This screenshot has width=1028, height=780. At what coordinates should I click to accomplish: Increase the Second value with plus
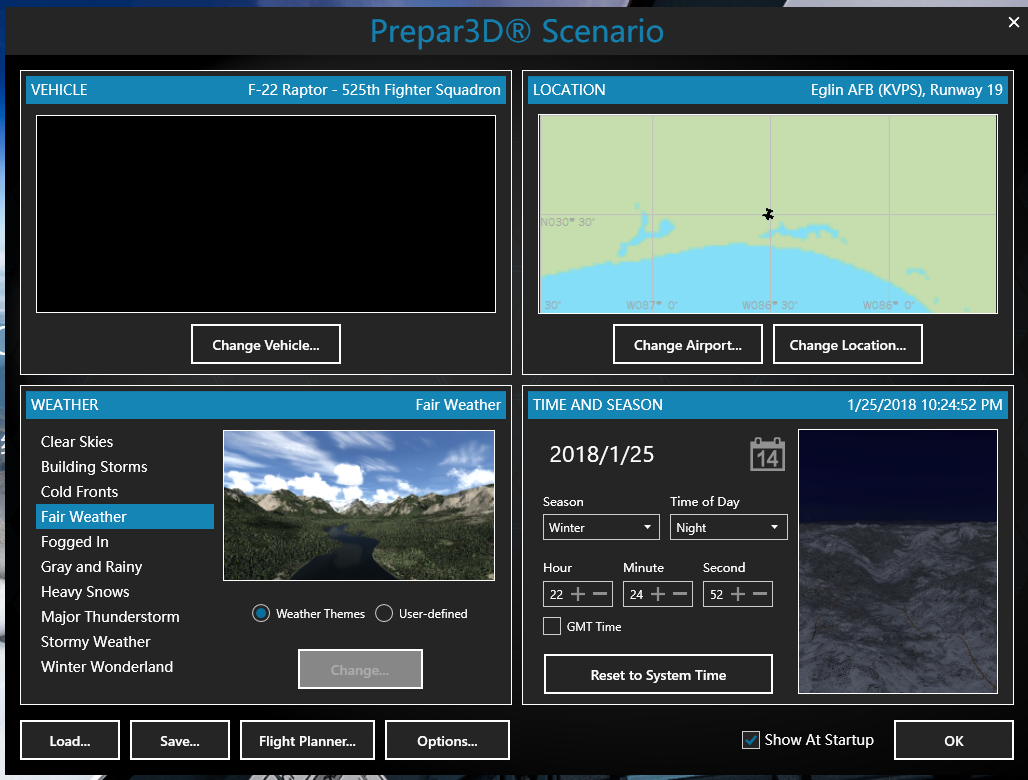(738, 594)
